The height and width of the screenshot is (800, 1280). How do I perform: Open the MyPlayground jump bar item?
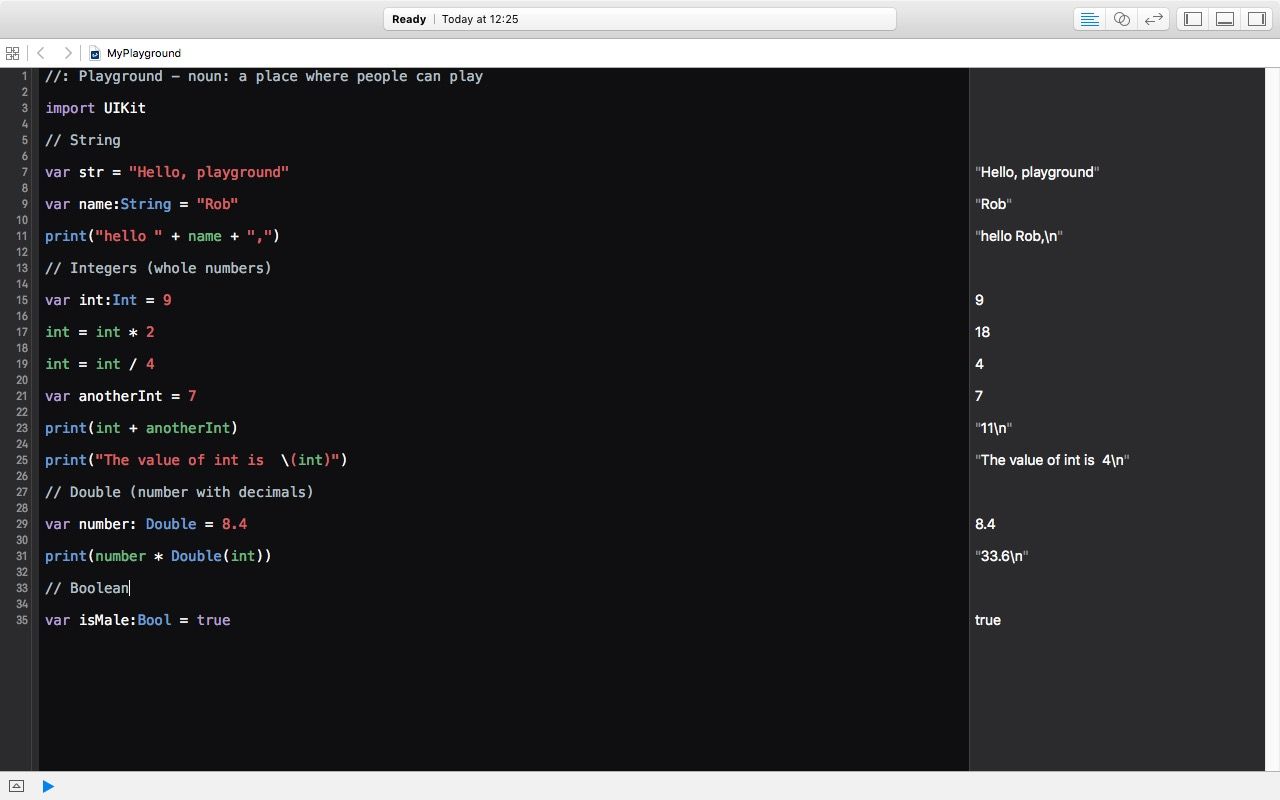(x=143, y=54)
